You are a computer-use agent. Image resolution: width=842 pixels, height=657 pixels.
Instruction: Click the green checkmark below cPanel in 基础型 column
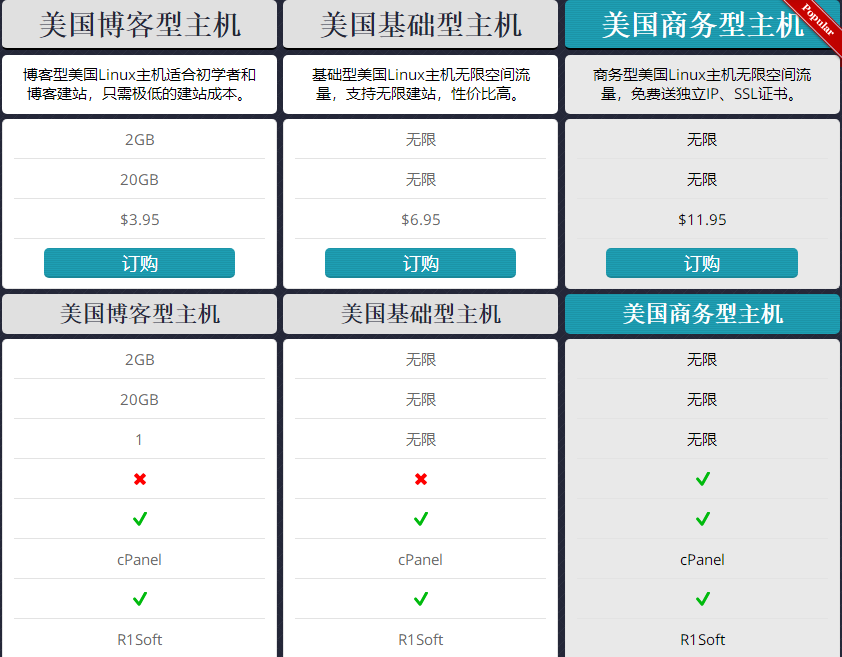pos(421,599)
